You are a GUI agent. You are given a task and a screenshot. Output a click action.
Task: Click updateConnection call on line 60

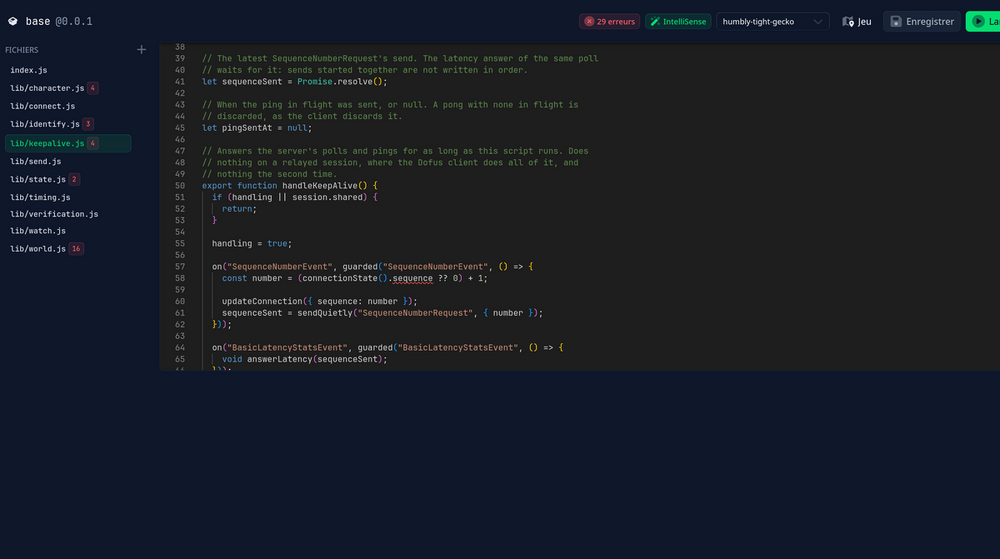point(262,301)
